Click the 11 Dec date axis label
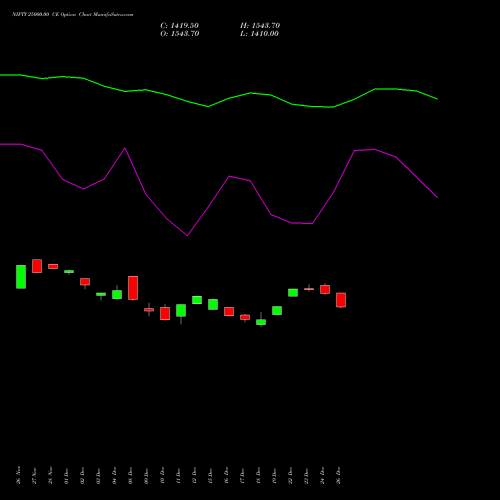Screen dimensions: 500x500 tap(178, 475)
